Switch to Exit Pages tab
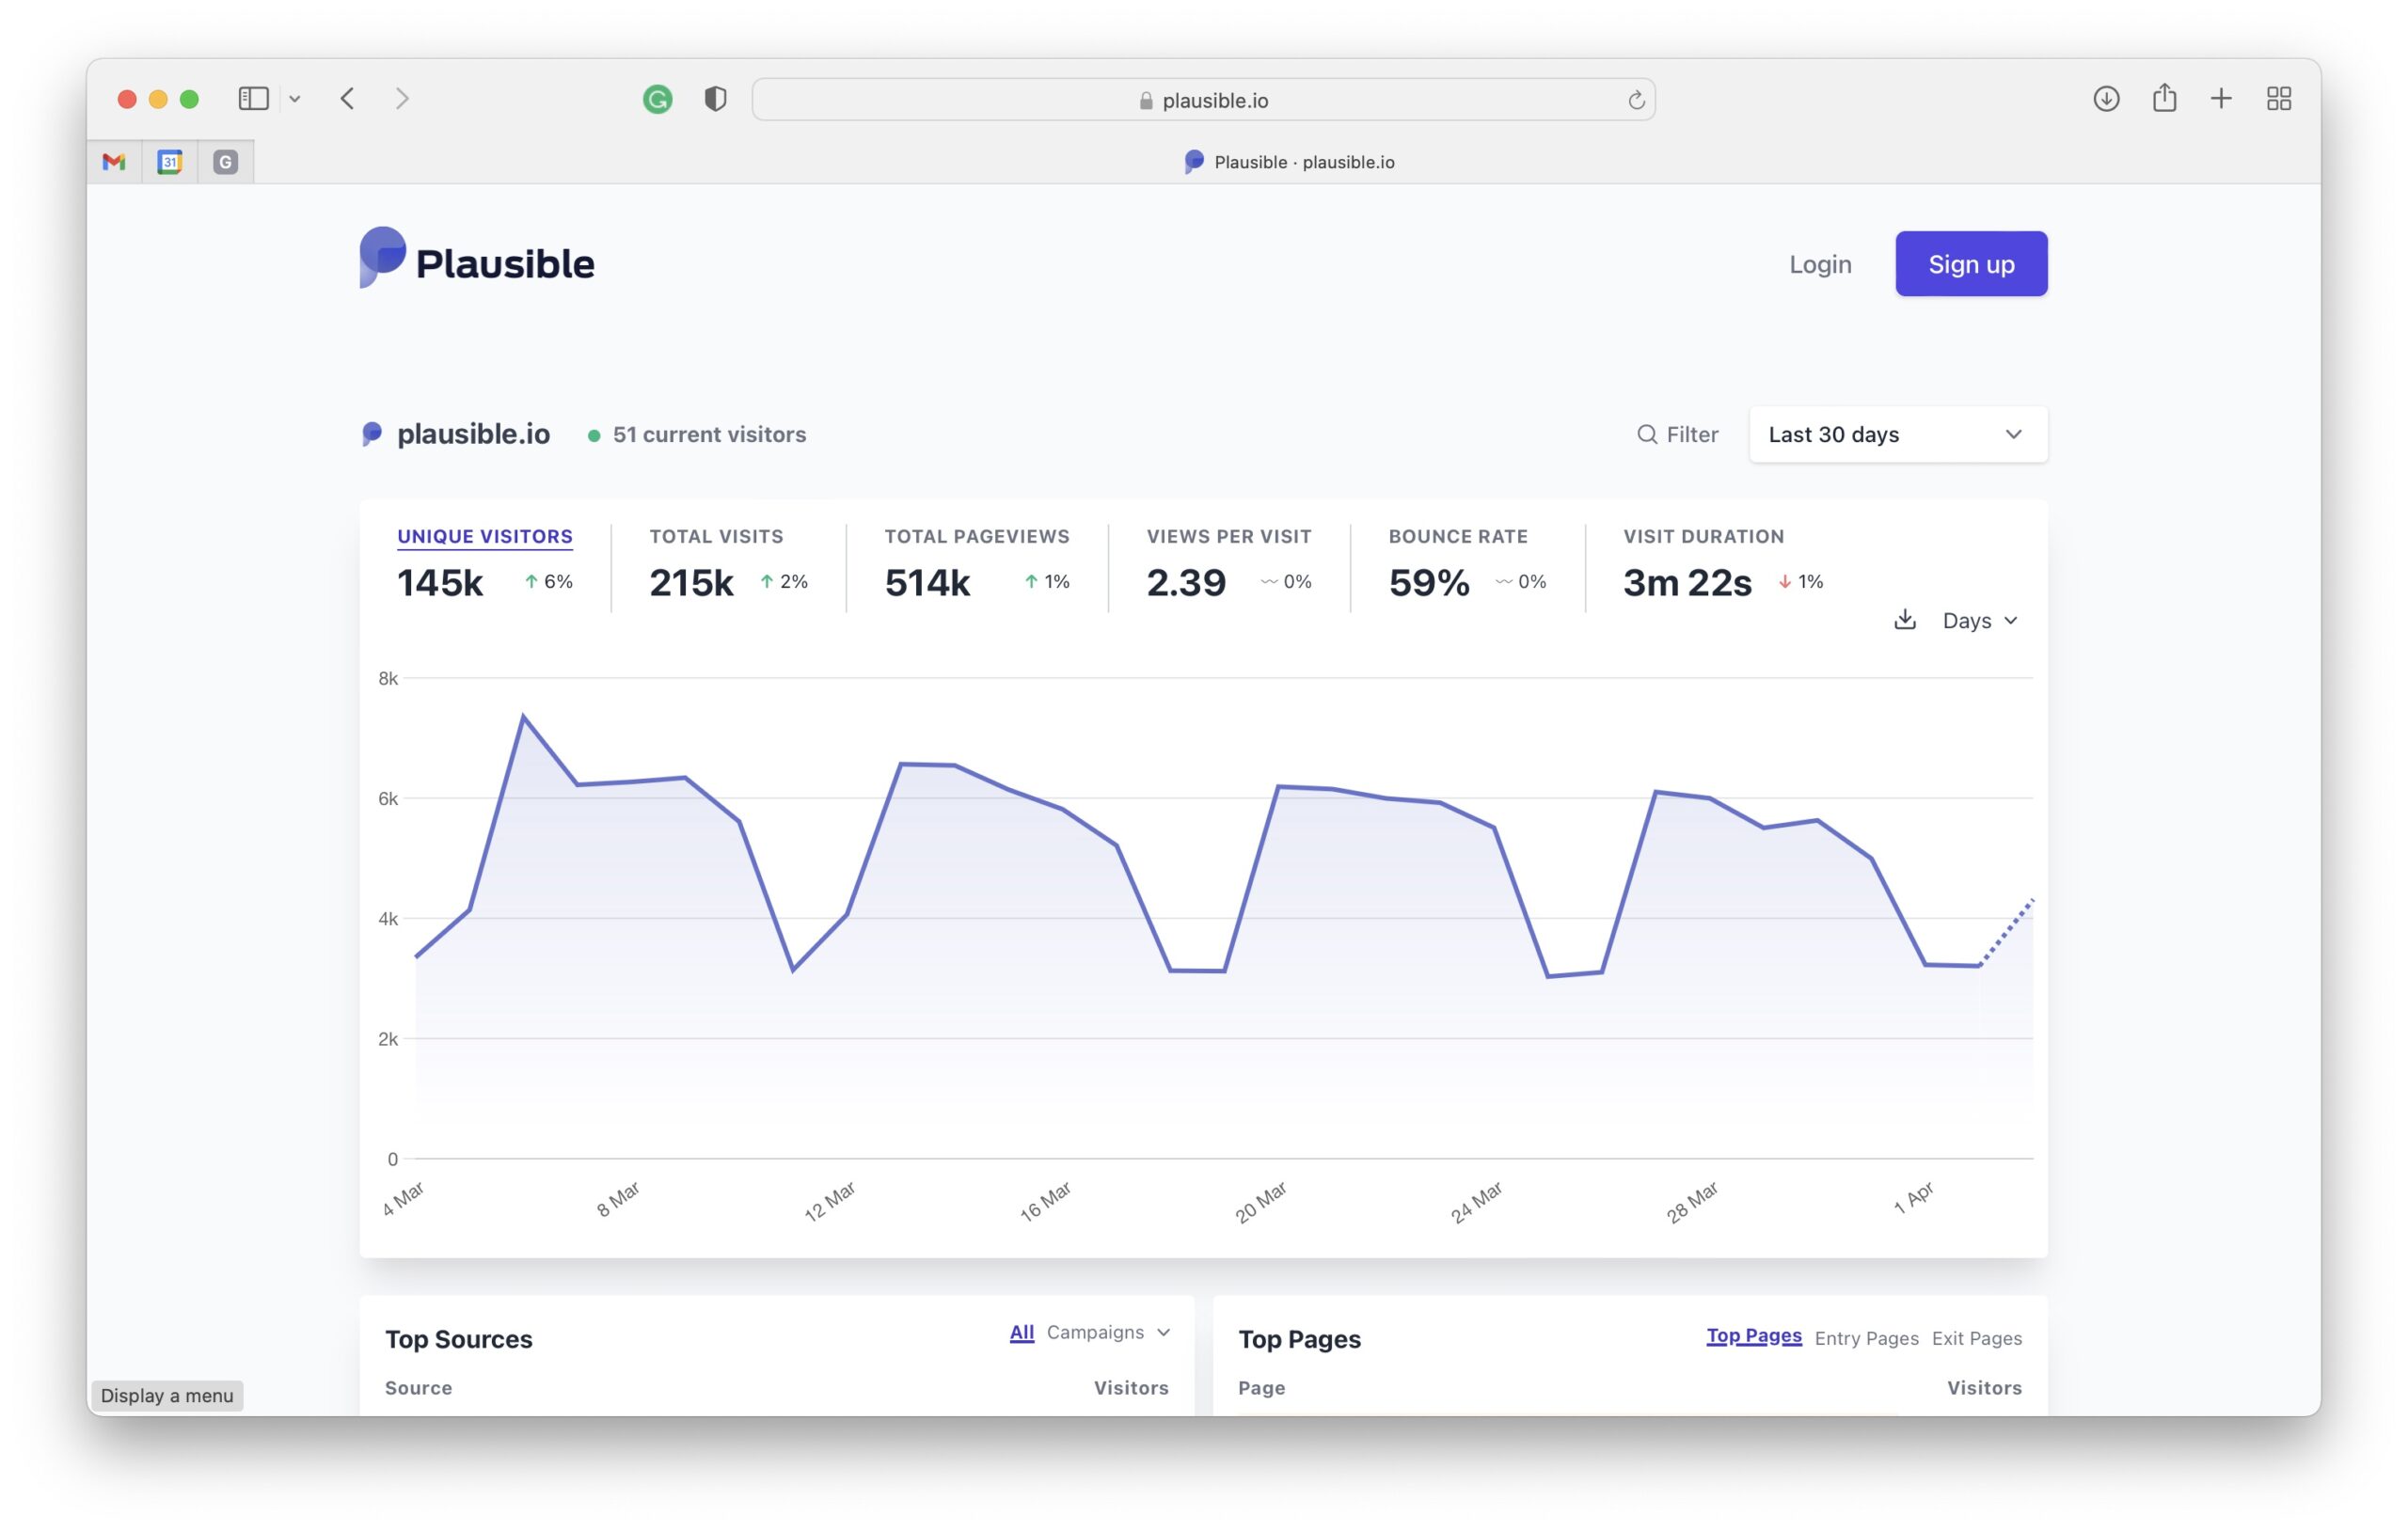Viewport: 2408px width, 1531px height. click(x=1976, y=1338)
